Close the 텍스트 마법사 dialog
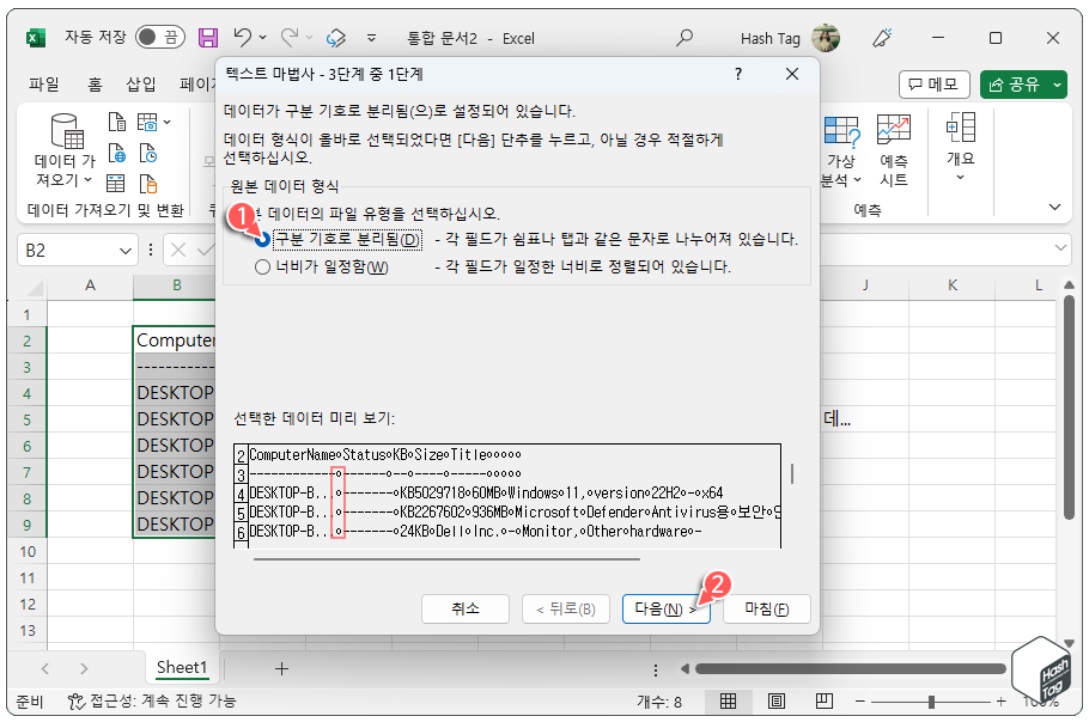 point(792,74)
